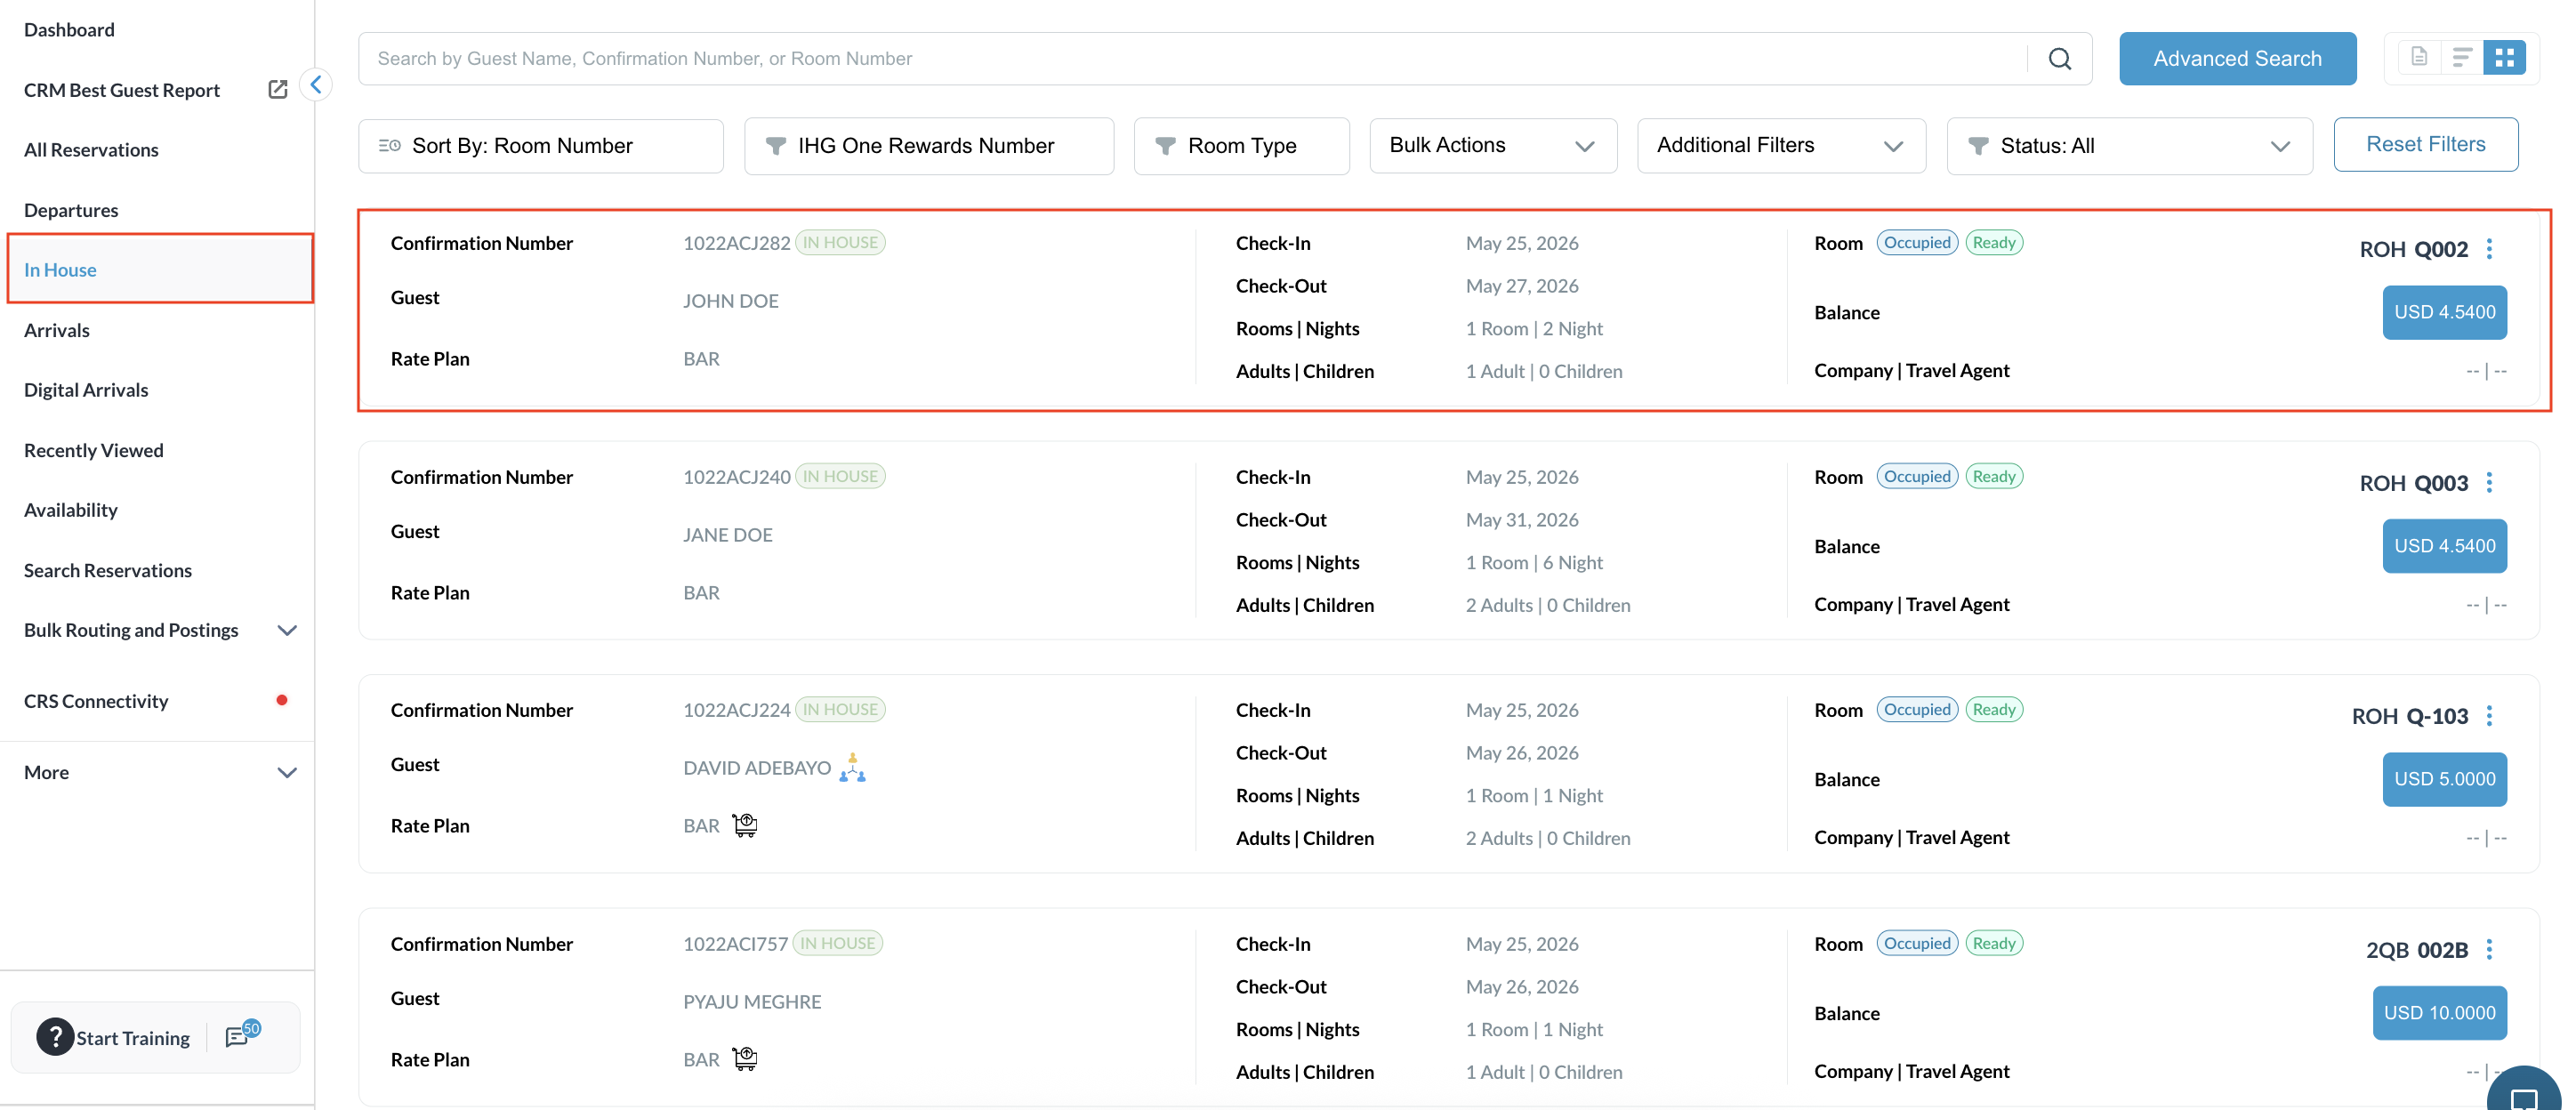Open the Room Type filter
Viewport: 2576px width, 1110px height.
1242,146
